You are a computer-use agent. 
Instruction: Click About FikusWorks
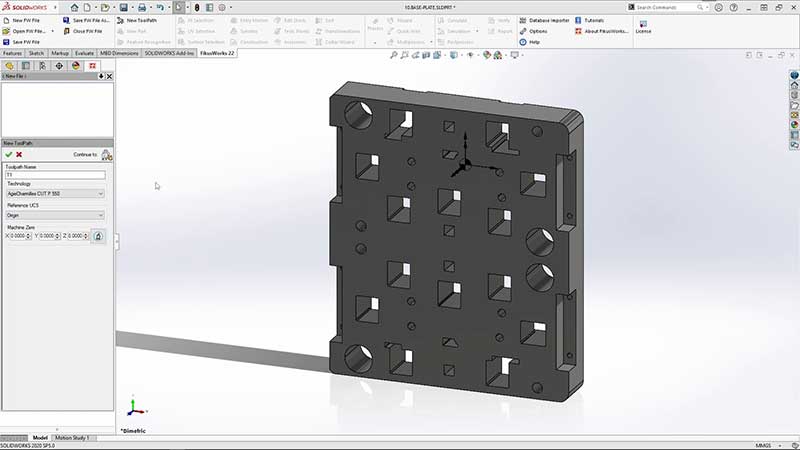(x=605, y=31)
